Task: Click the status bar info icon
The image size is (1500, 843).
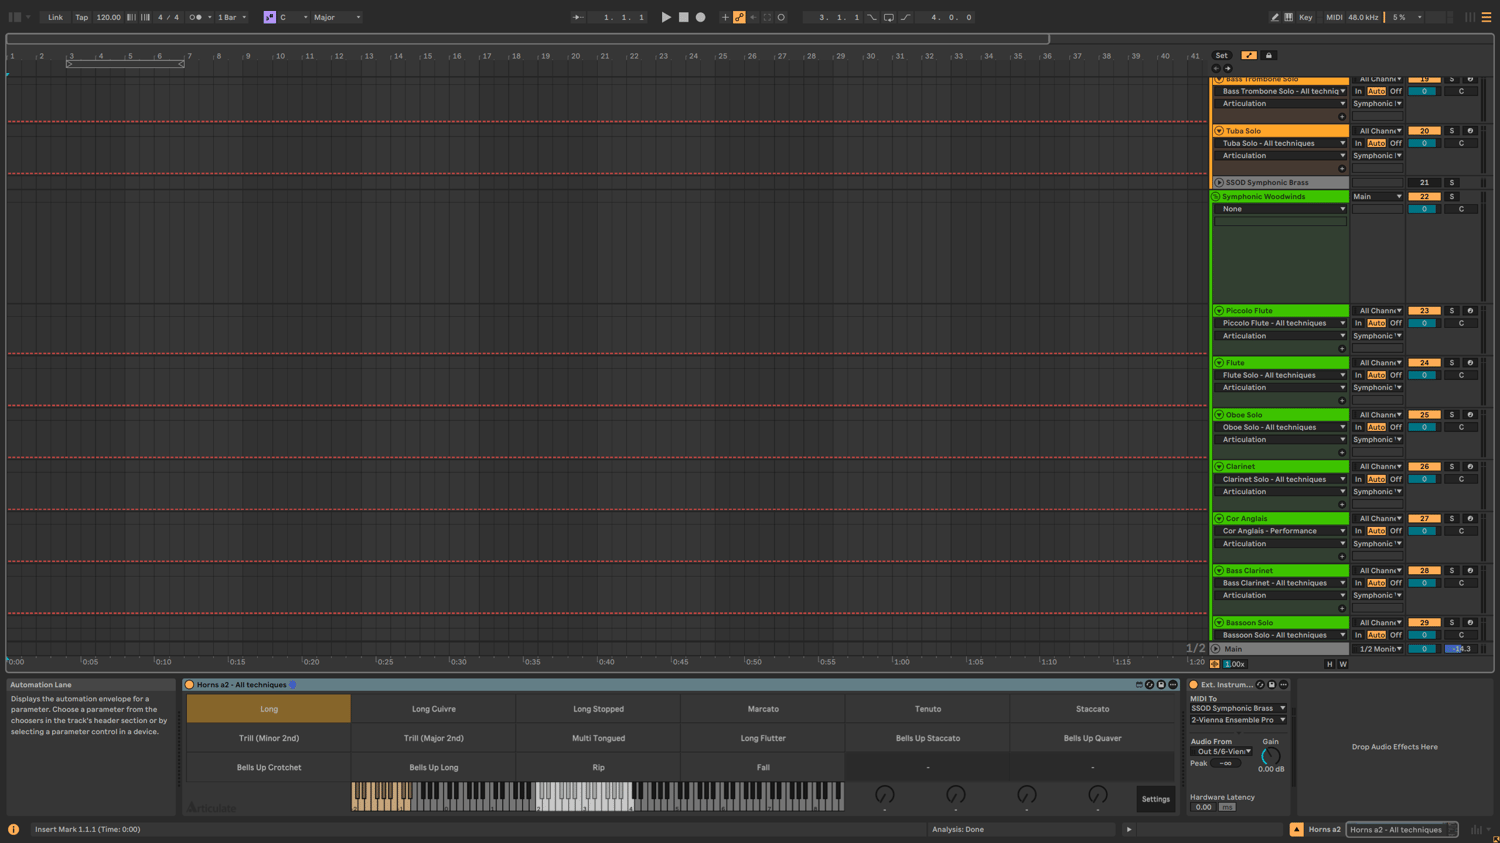Action: point(14,829)
